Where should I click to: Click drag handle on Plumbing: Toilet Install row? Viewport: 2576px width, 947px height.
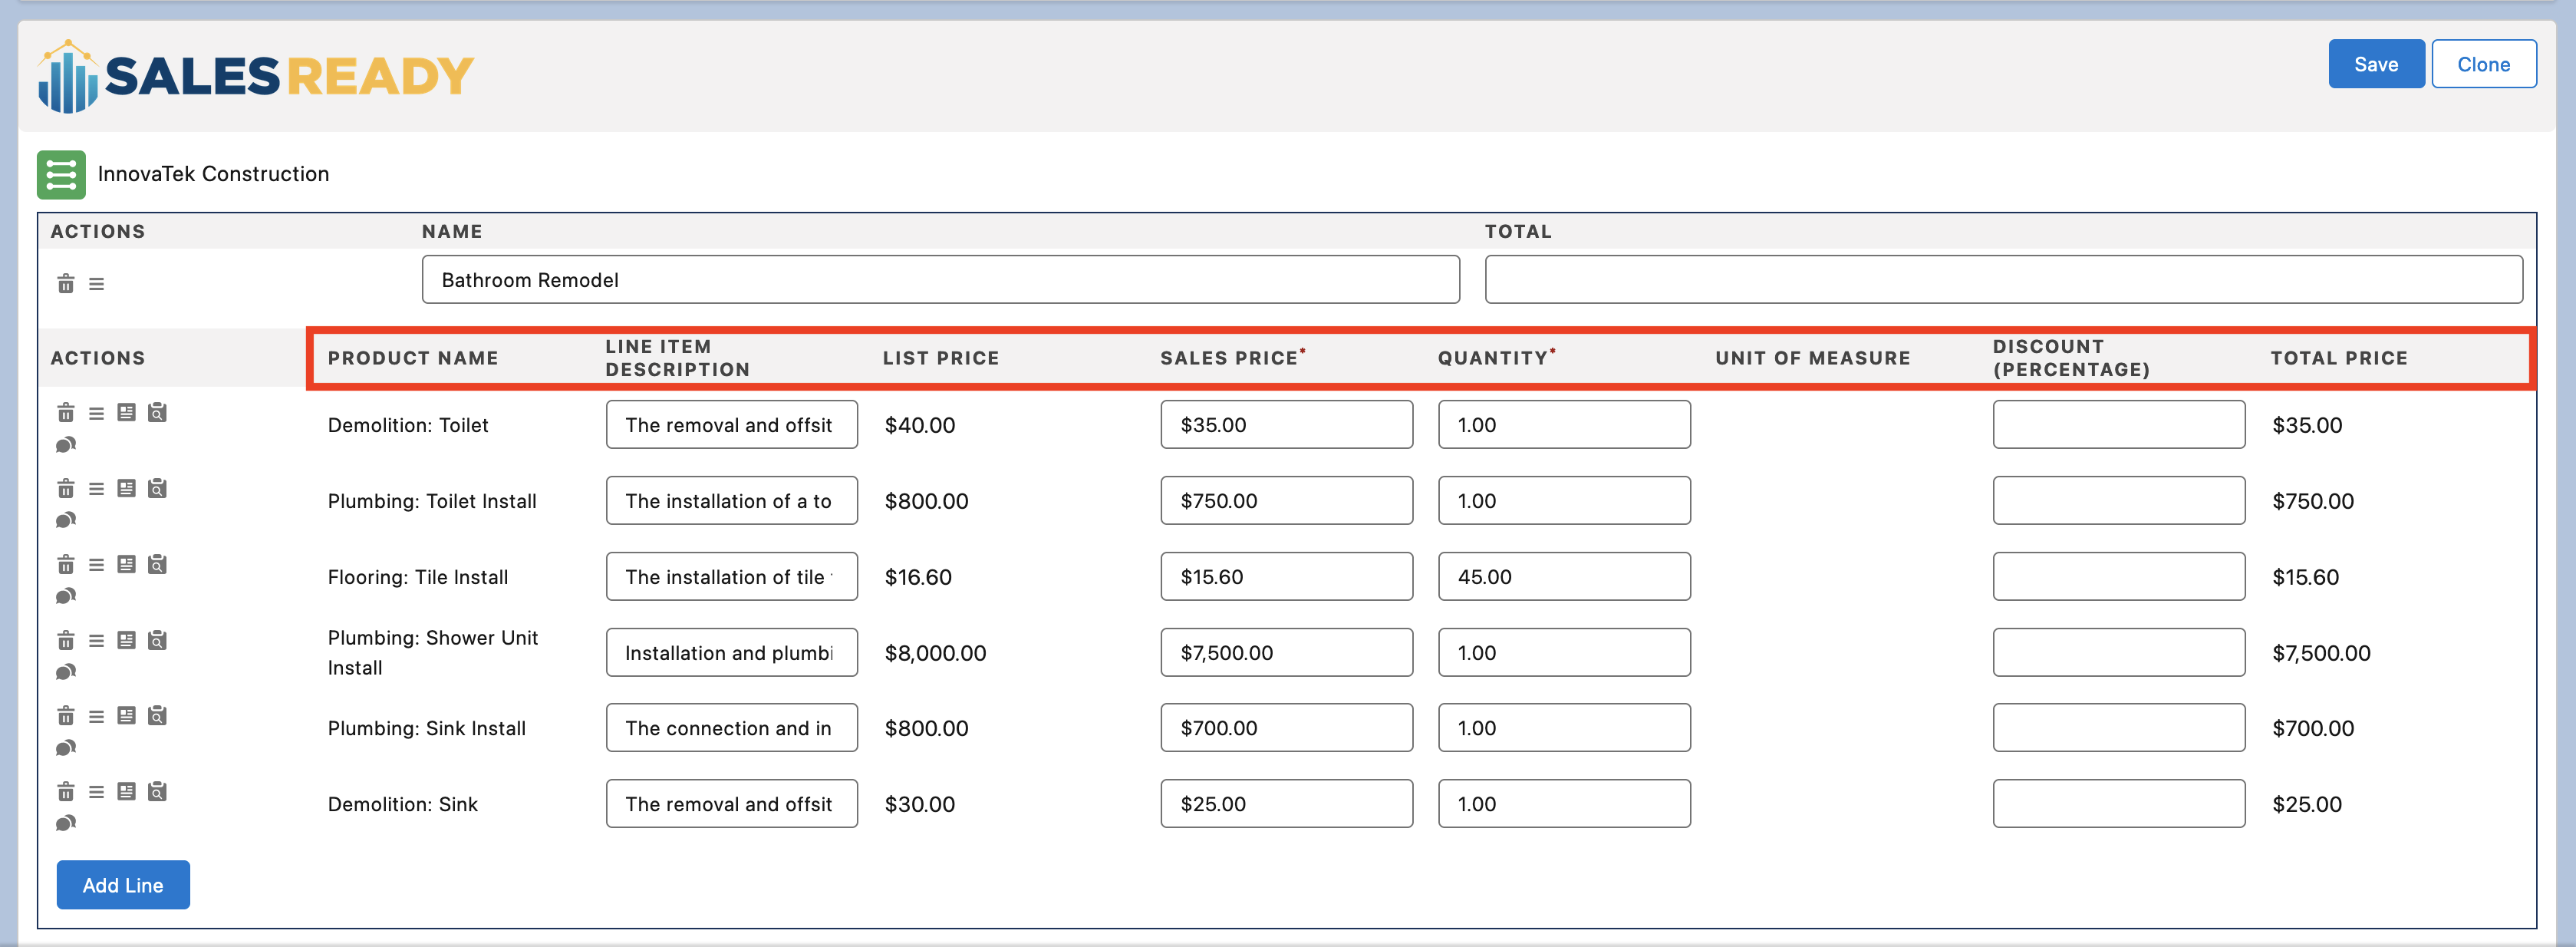click(96, 489)
